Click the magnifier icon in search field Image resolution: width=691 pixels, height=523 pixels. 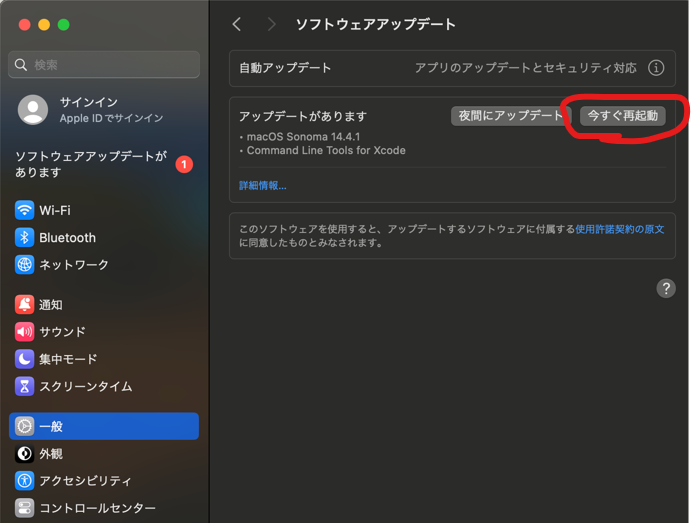click(21, 65)
